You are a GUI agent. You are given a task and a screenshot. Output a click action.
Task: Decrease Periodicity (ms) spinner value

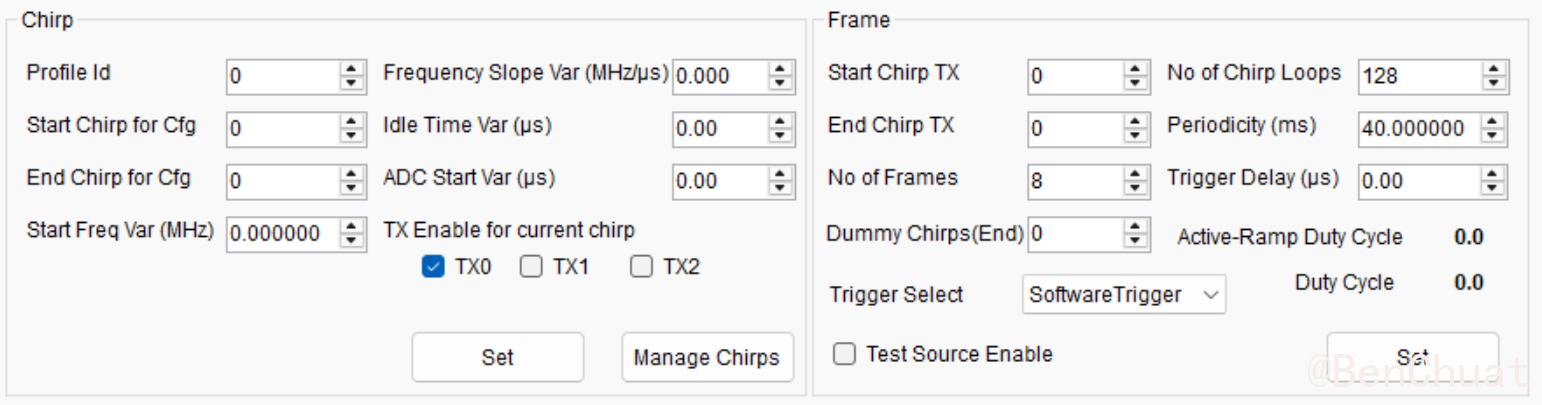coord(1493,134)
